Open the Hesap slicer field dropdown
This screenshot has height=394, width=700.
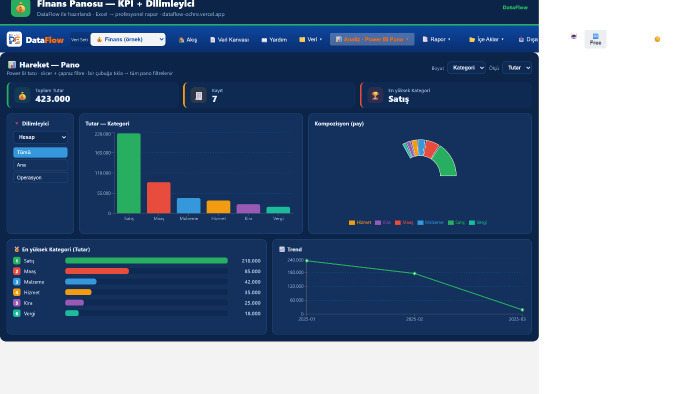coord(41,137)
